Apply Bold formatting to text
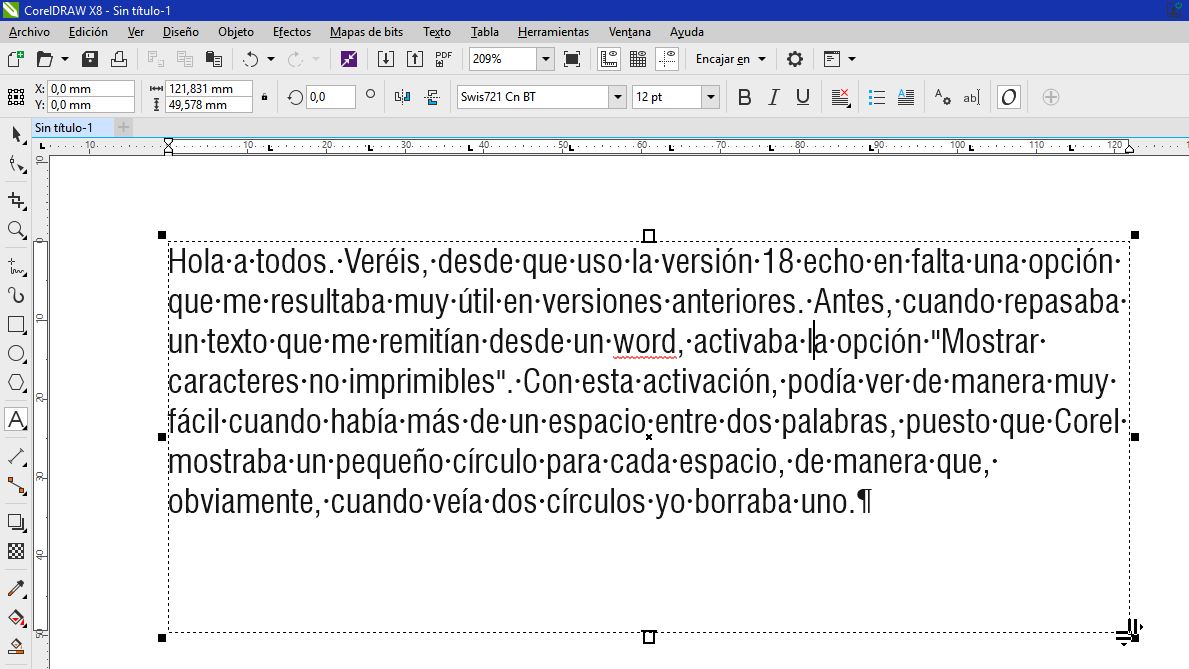This screenshot has width=1189, height=669. coord(744,97)
